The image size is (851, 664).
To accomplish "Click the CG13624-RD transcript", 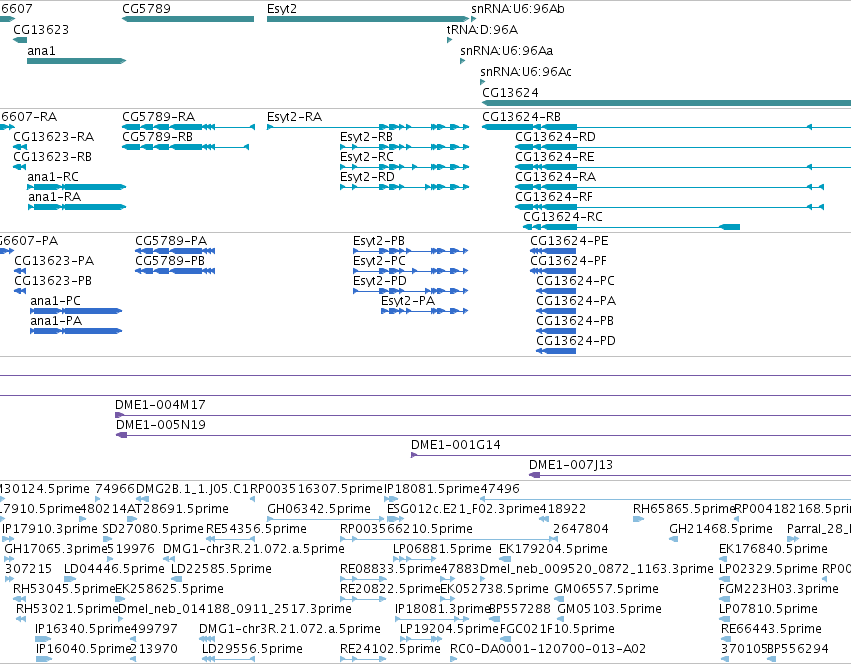I will pyautogui.click(x=683, y=147).
